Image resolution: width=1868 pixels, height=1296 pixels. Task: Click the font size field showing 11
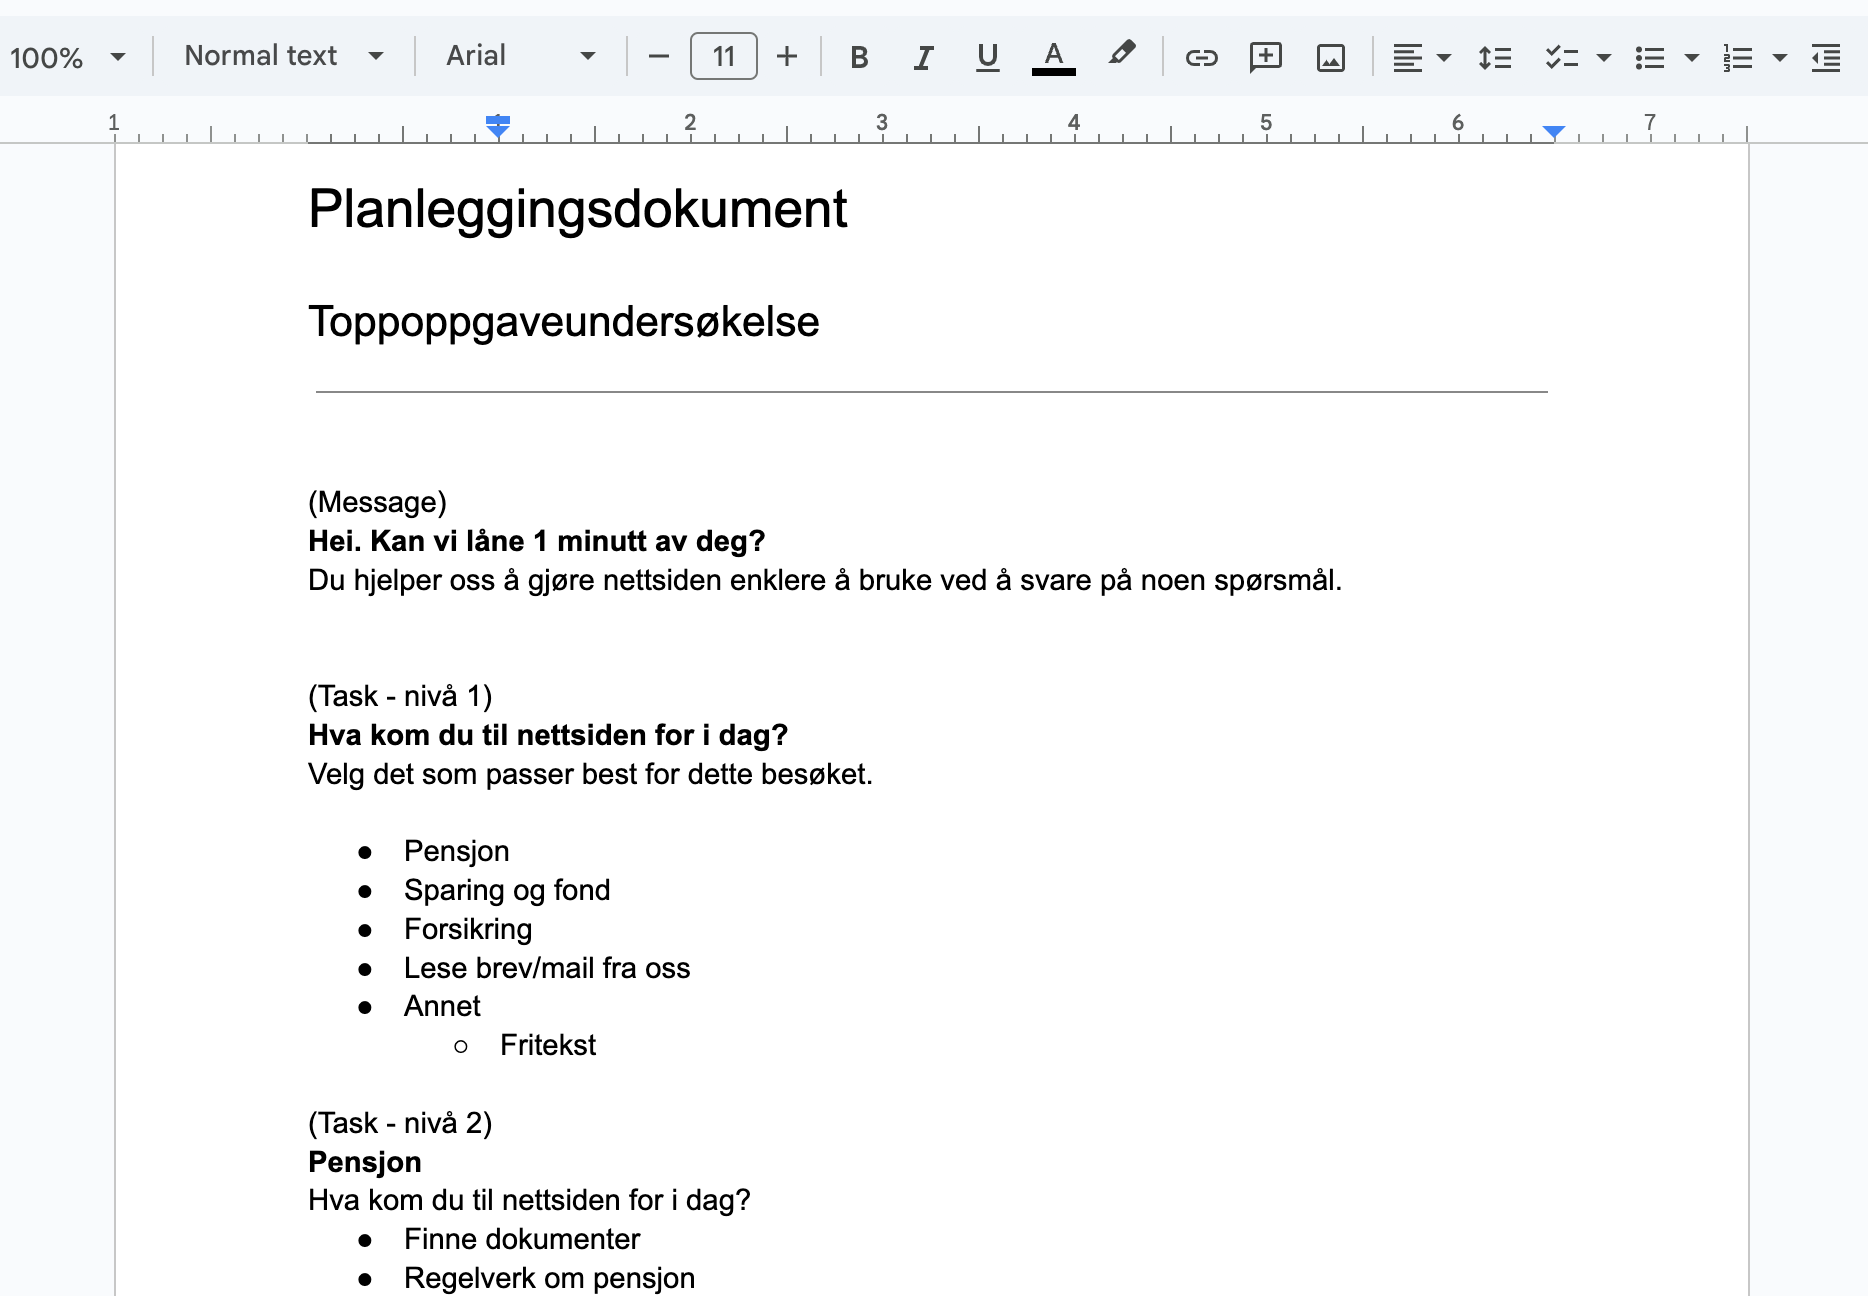pyautogui.click(x=723, y=56)
